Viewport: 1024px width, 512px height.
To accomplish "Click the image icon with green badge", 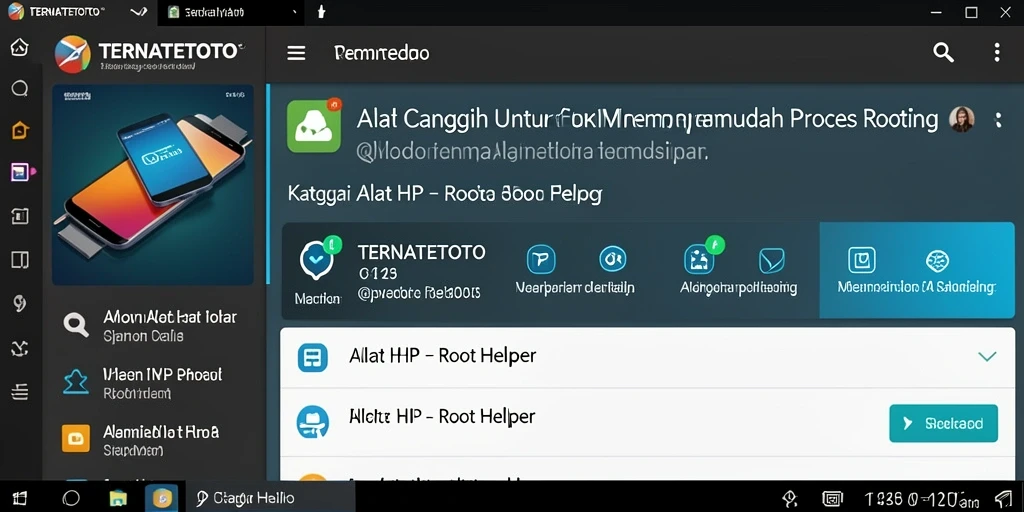I will (701, 257).
